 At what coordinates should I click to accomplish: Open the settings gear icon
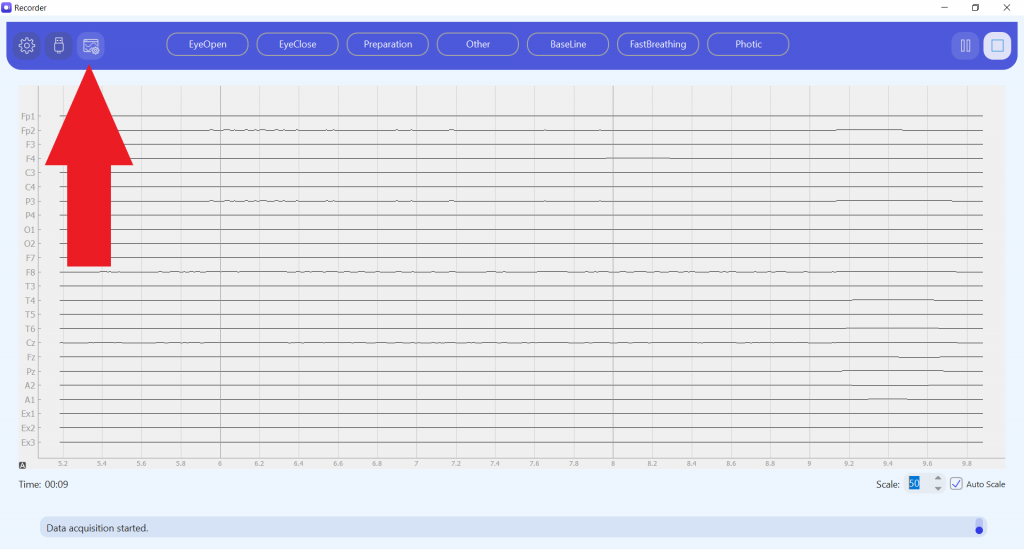27,45
